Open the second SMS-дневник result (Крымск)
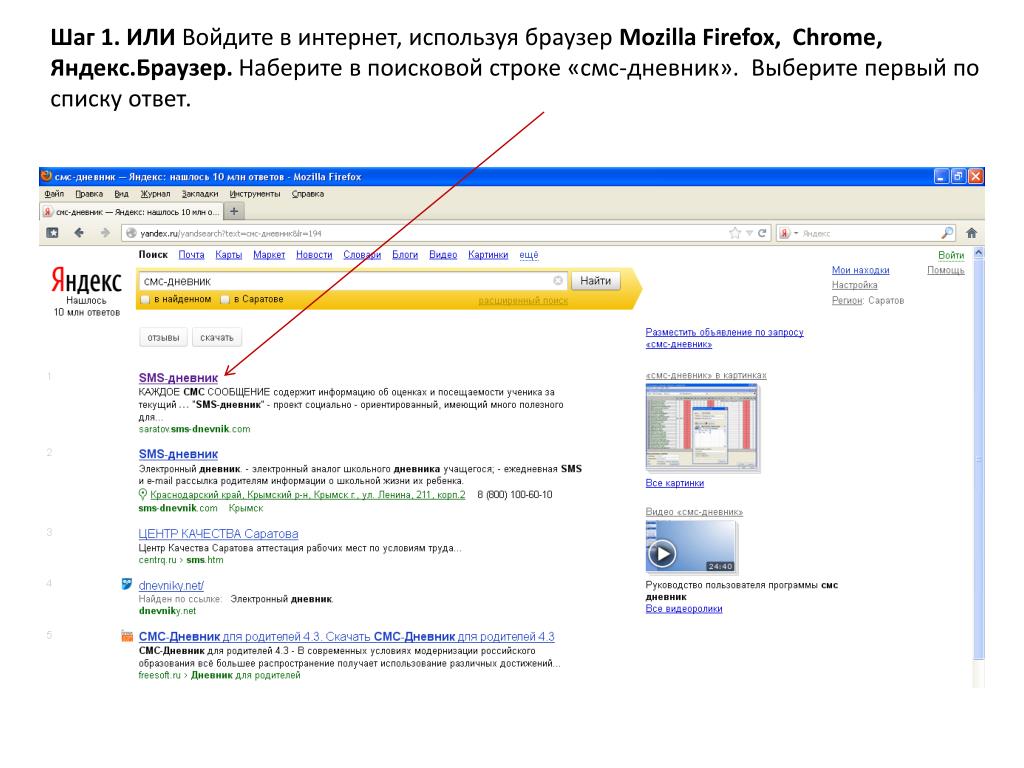This screenshot has height=768, width=1024. [178, 454]
